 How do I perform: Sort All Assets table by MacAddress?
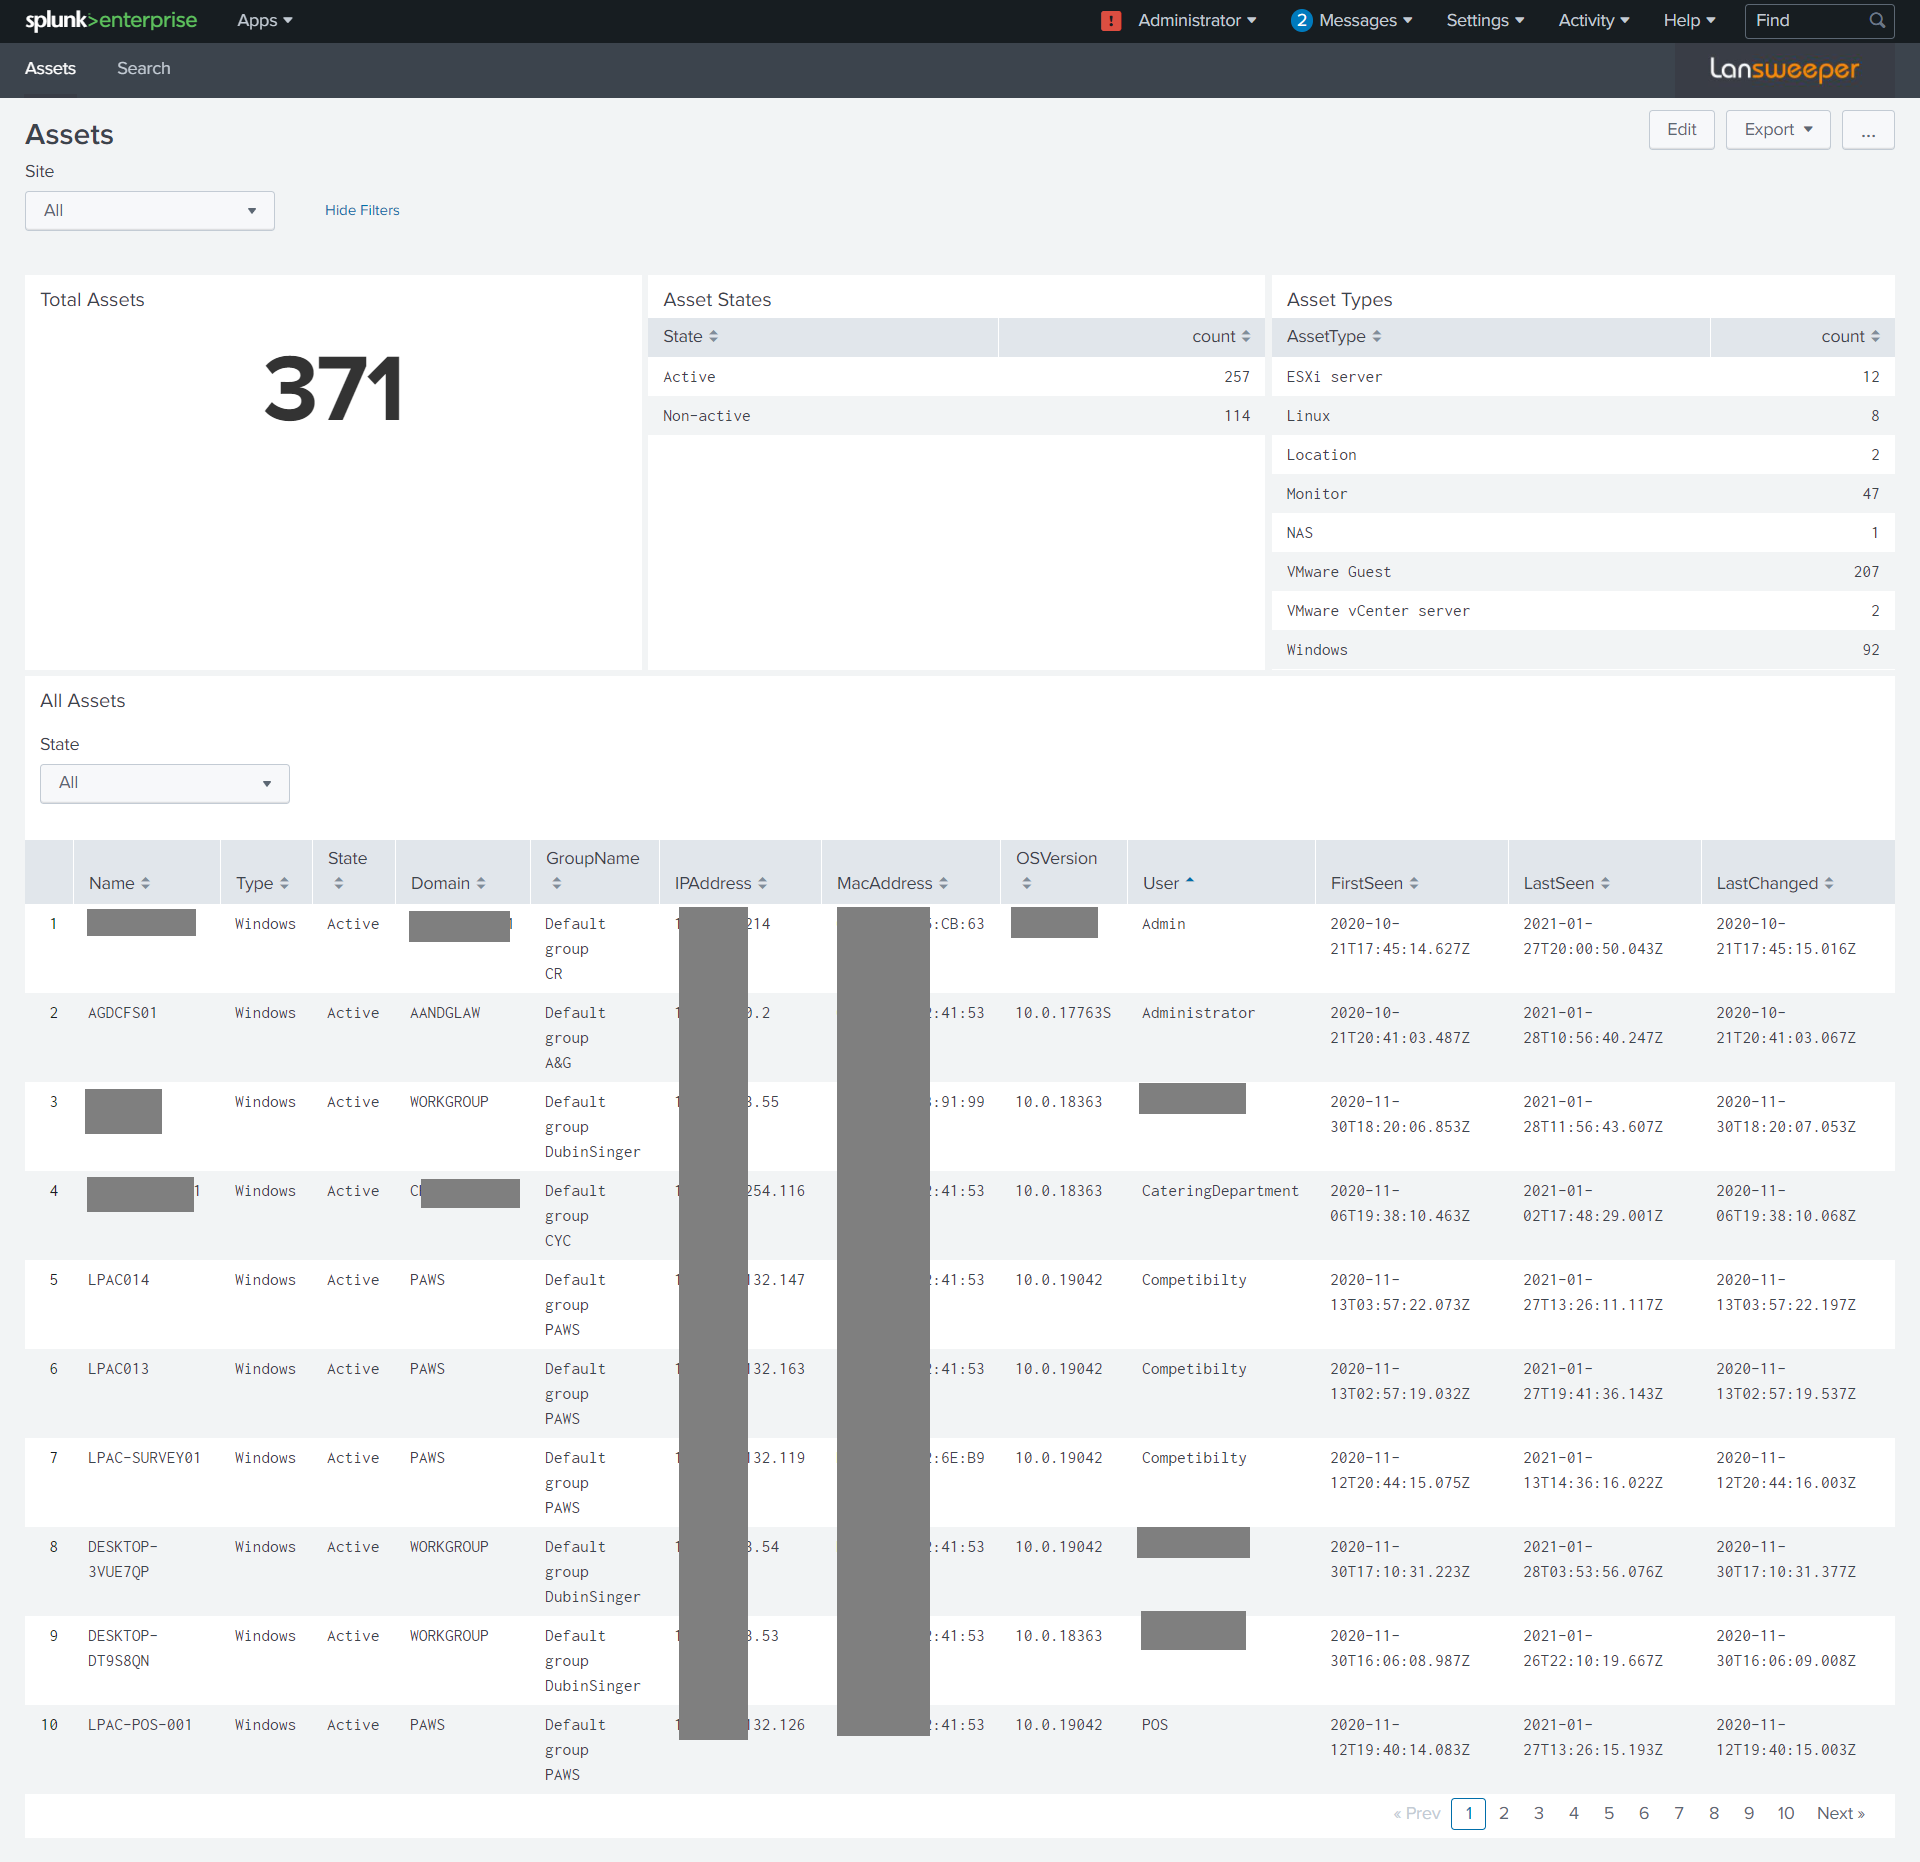tap(892, 884)
